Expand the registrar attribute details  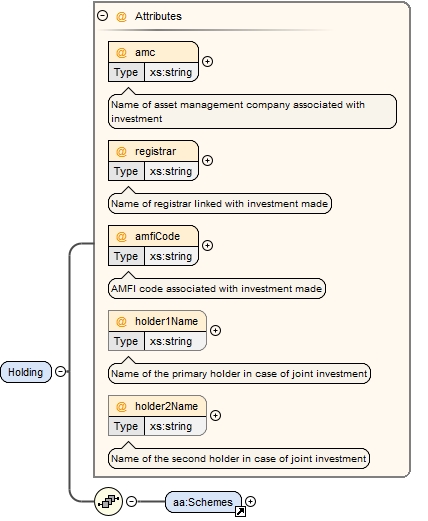pyautogui.click(x=207, y=160)
